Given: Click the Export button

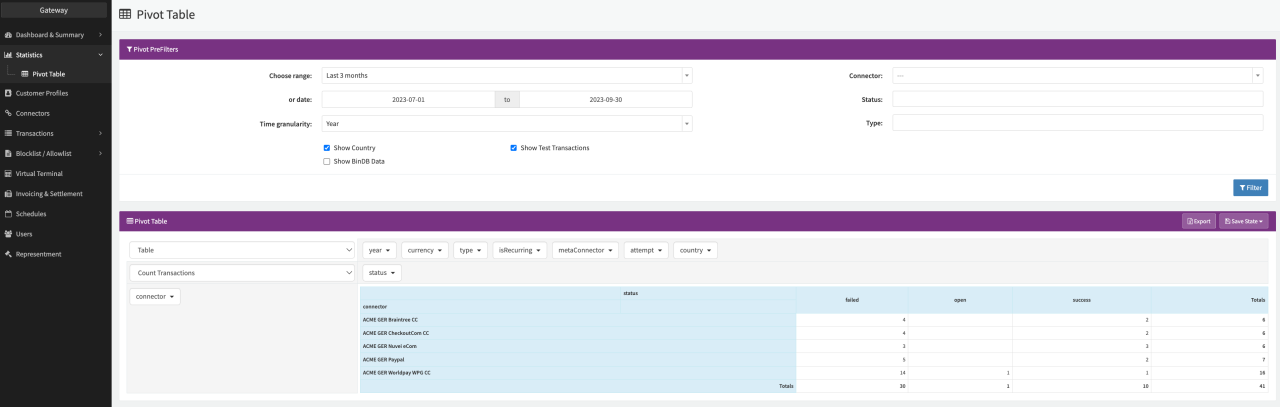Looking at the screenshot, I should [x=1198, y=221].
